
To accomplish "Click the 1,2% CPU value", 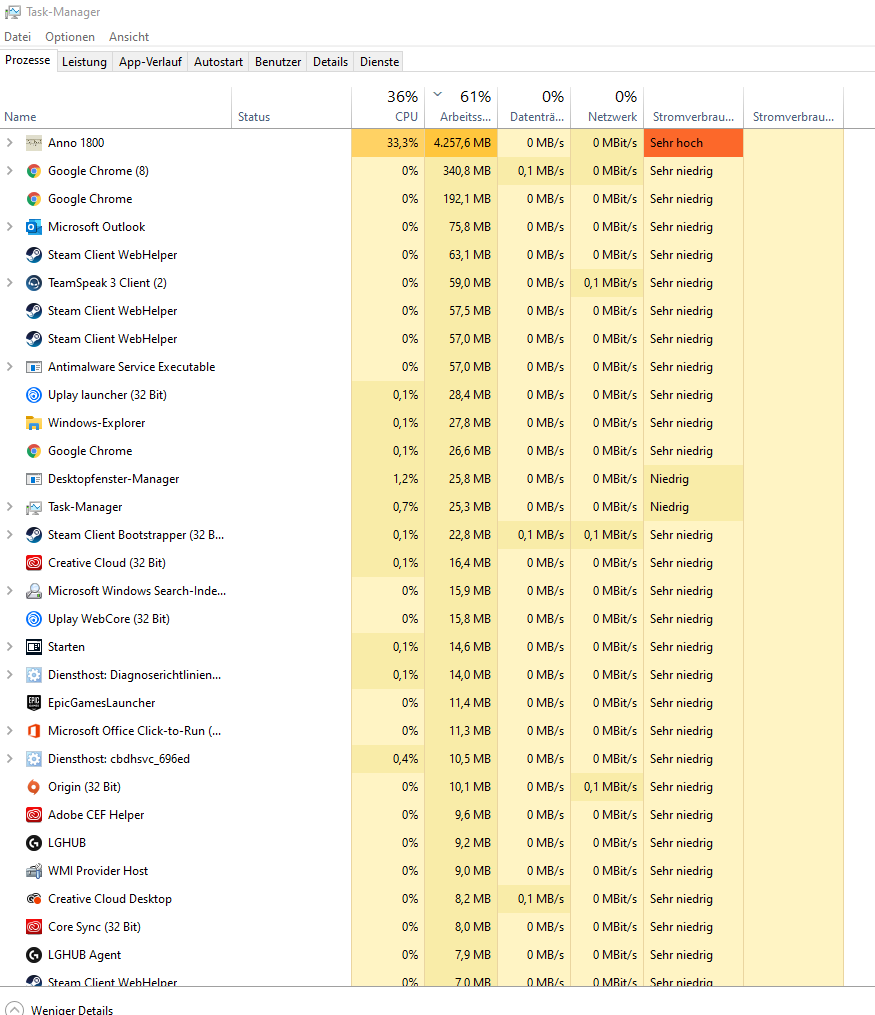I will click(x=388, y=479).
